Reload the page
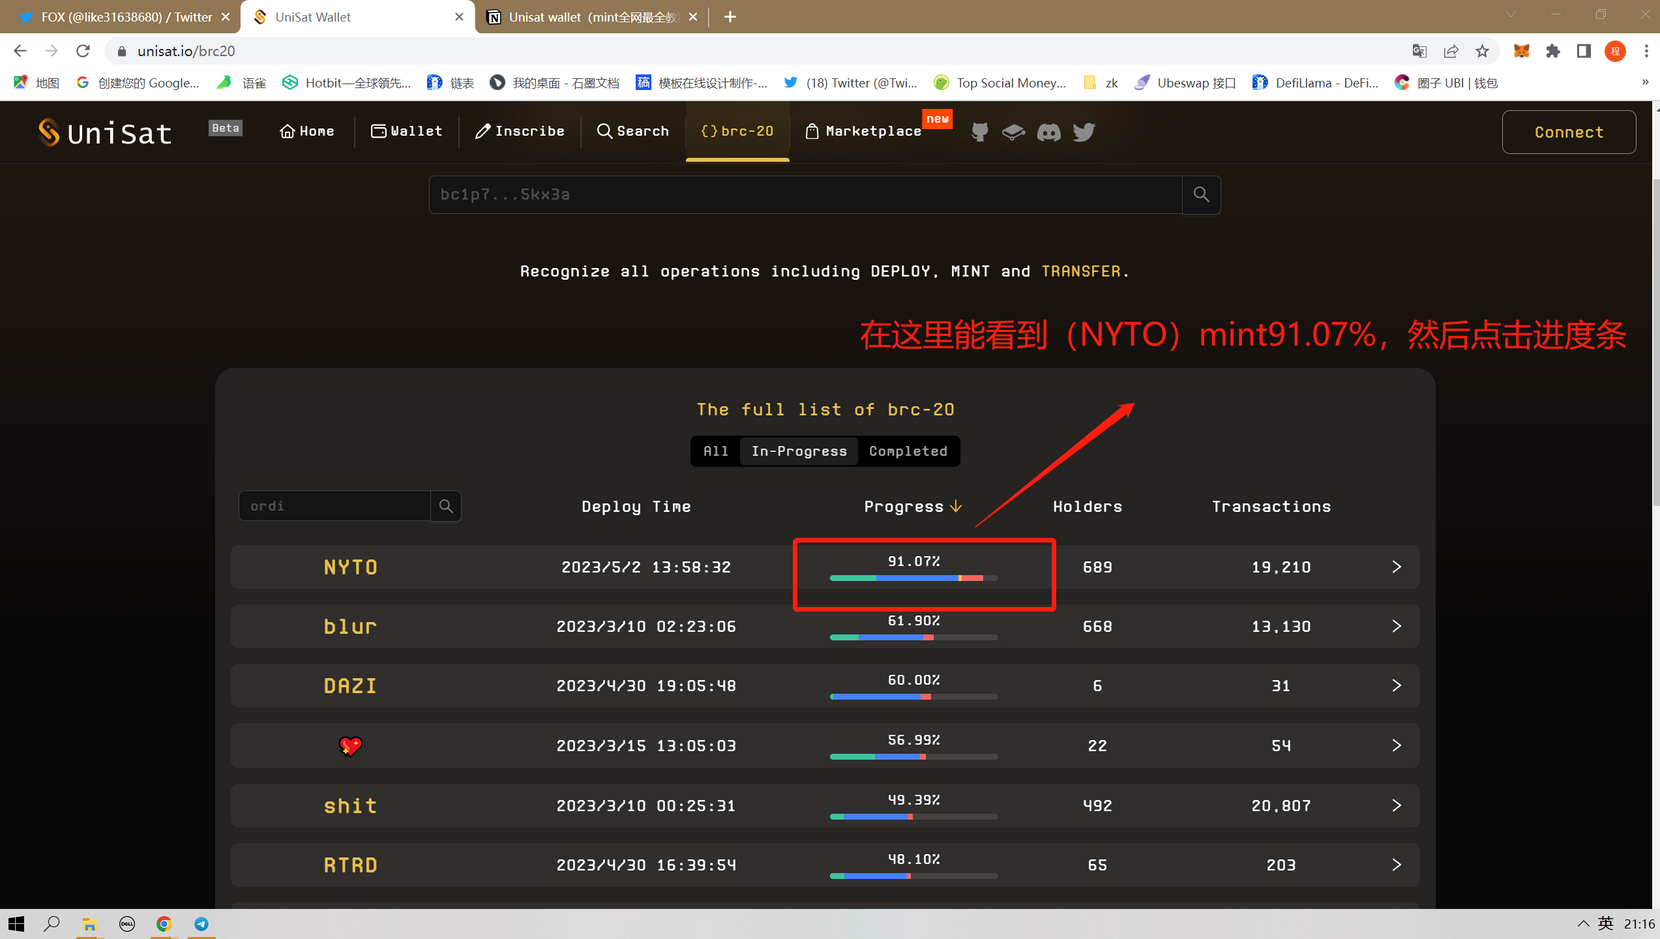The width and height of the screenshot is (1660, 939). [x=83, y=51]
